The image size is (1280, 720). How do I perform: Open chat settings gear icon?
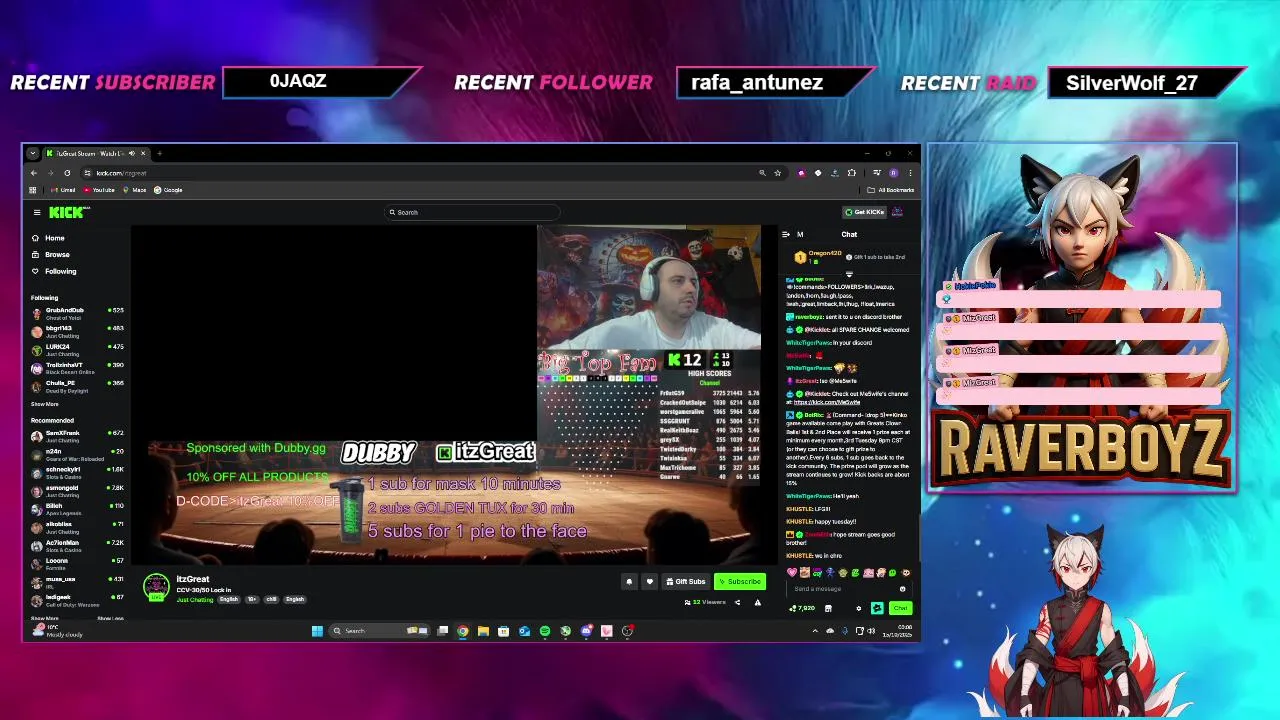click(x=857, y=608)
